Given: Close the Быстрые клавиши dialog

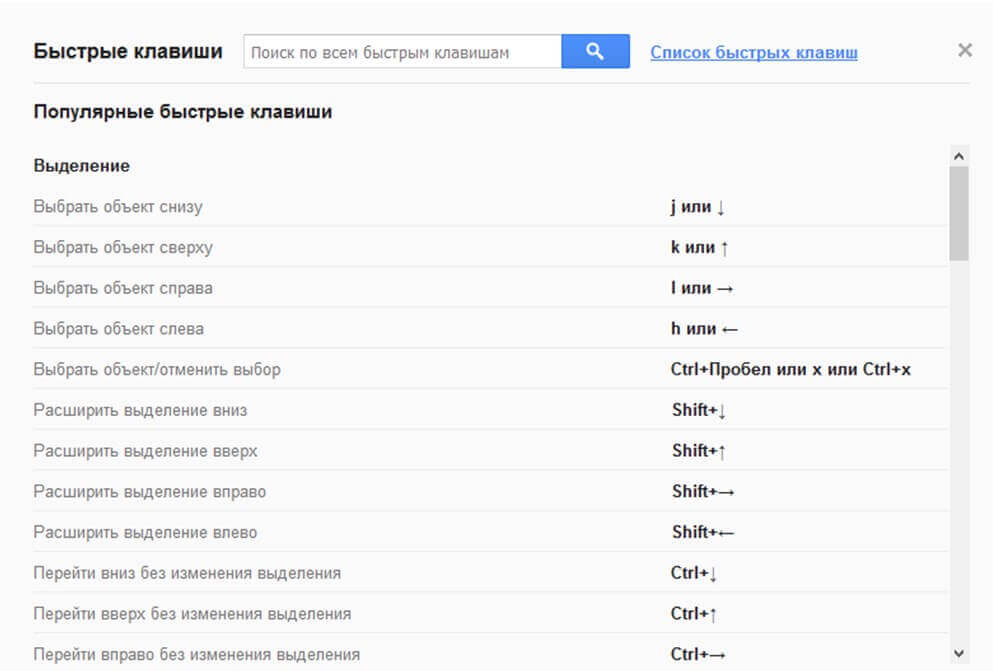Looking at the screenshot, I should (964, 50).
